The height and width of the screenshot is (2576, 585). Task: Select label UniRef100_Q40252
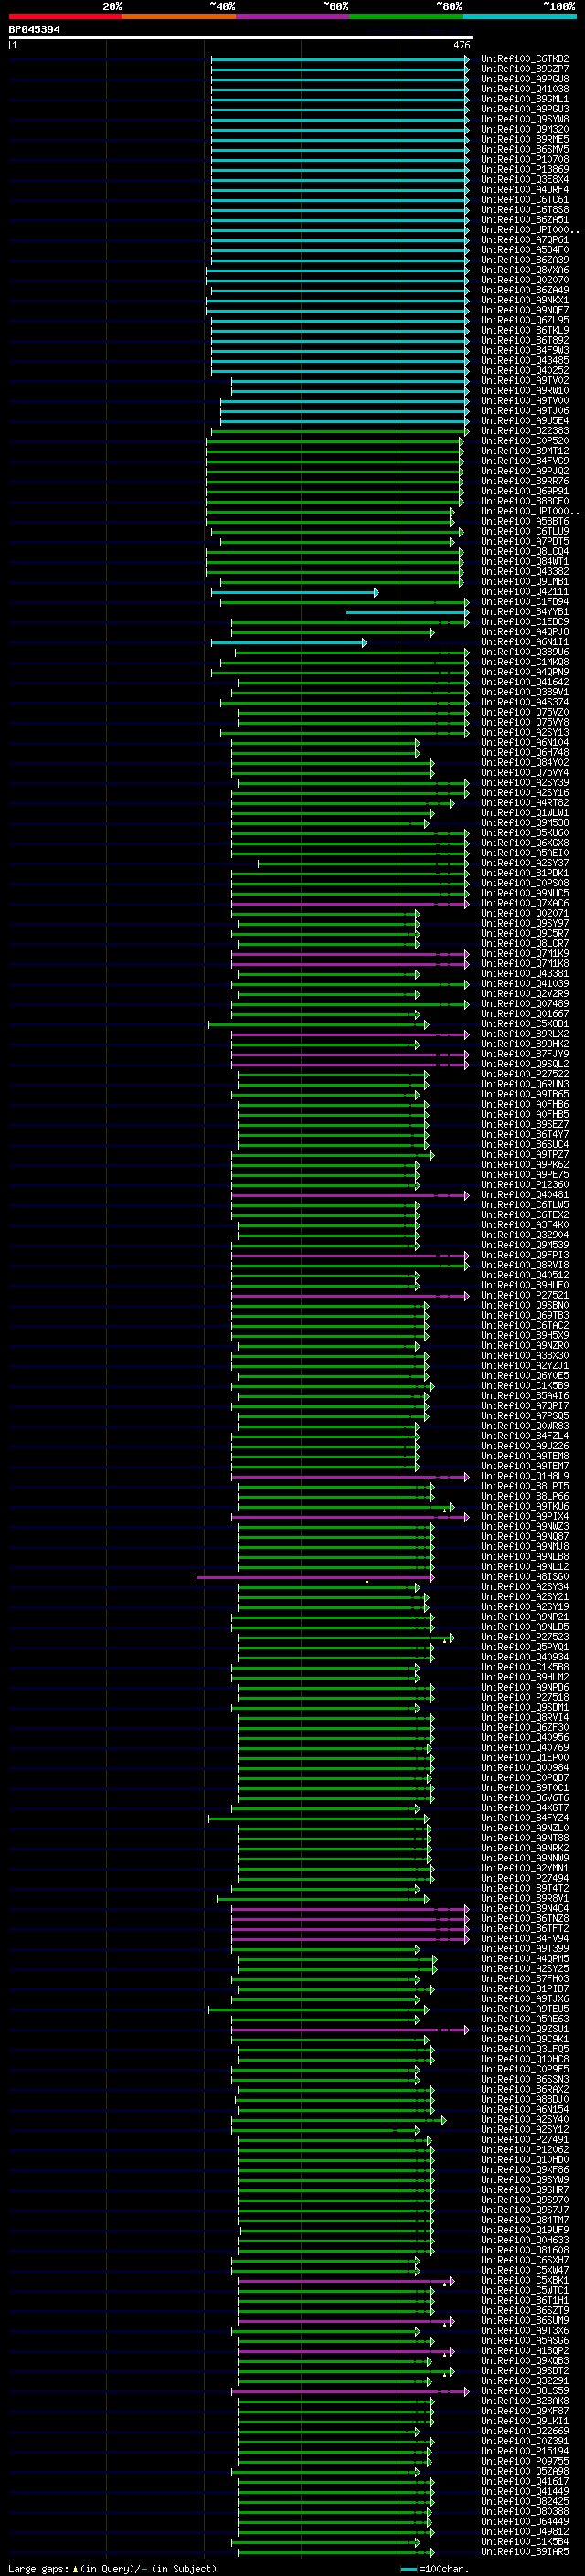pos(524,370)
